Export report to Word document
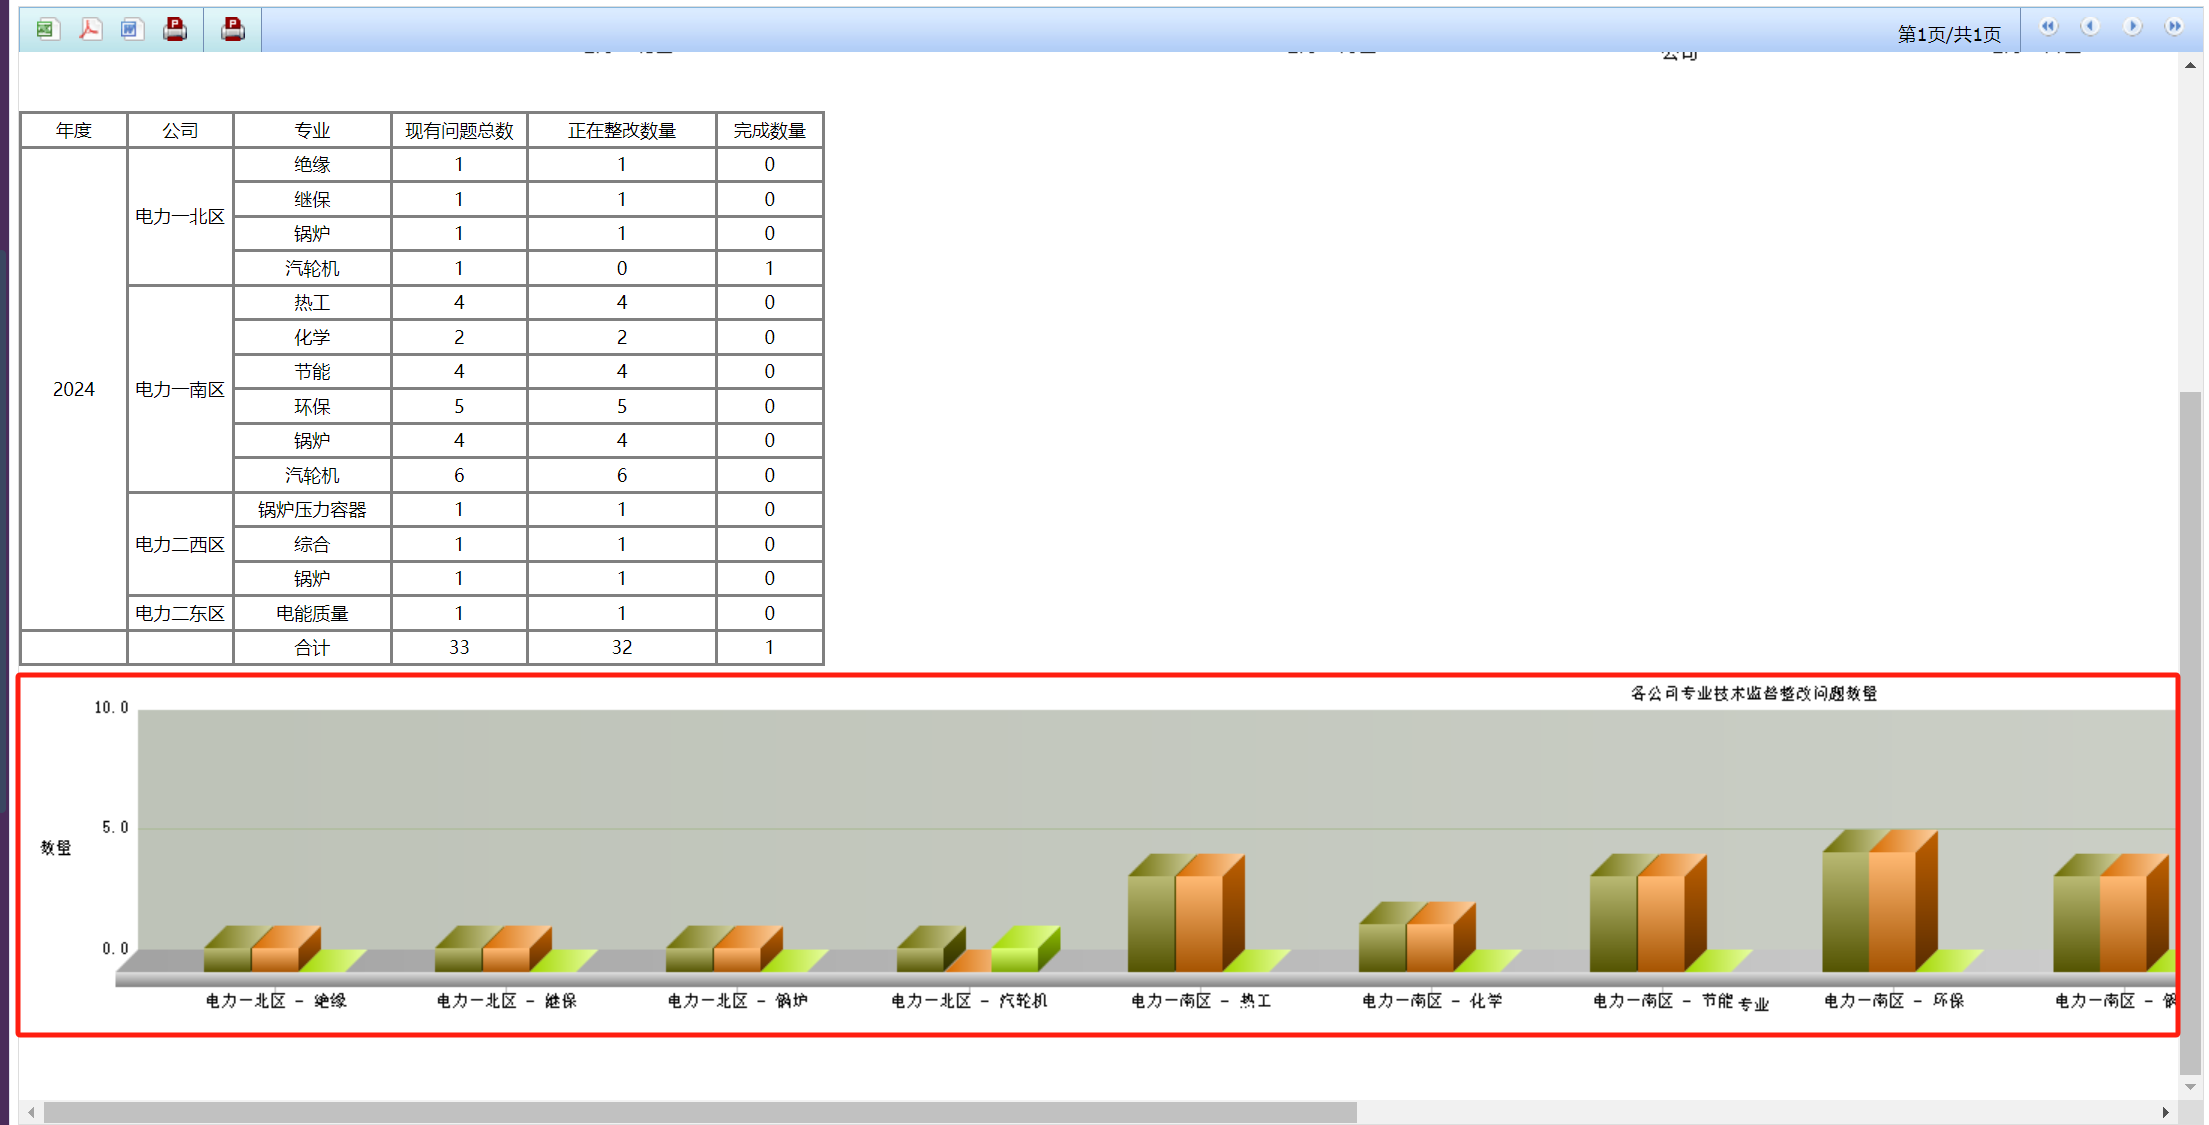 pyautogui.click(x=132, y=29)
